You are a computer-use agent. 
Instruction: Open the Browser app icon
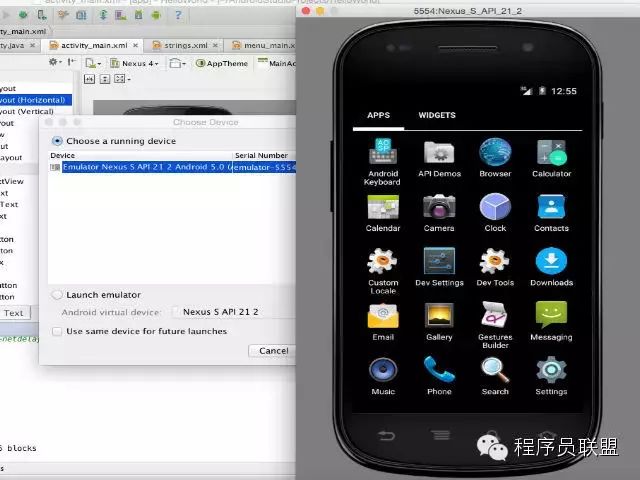pyautogui.click(x=495, y=152)
